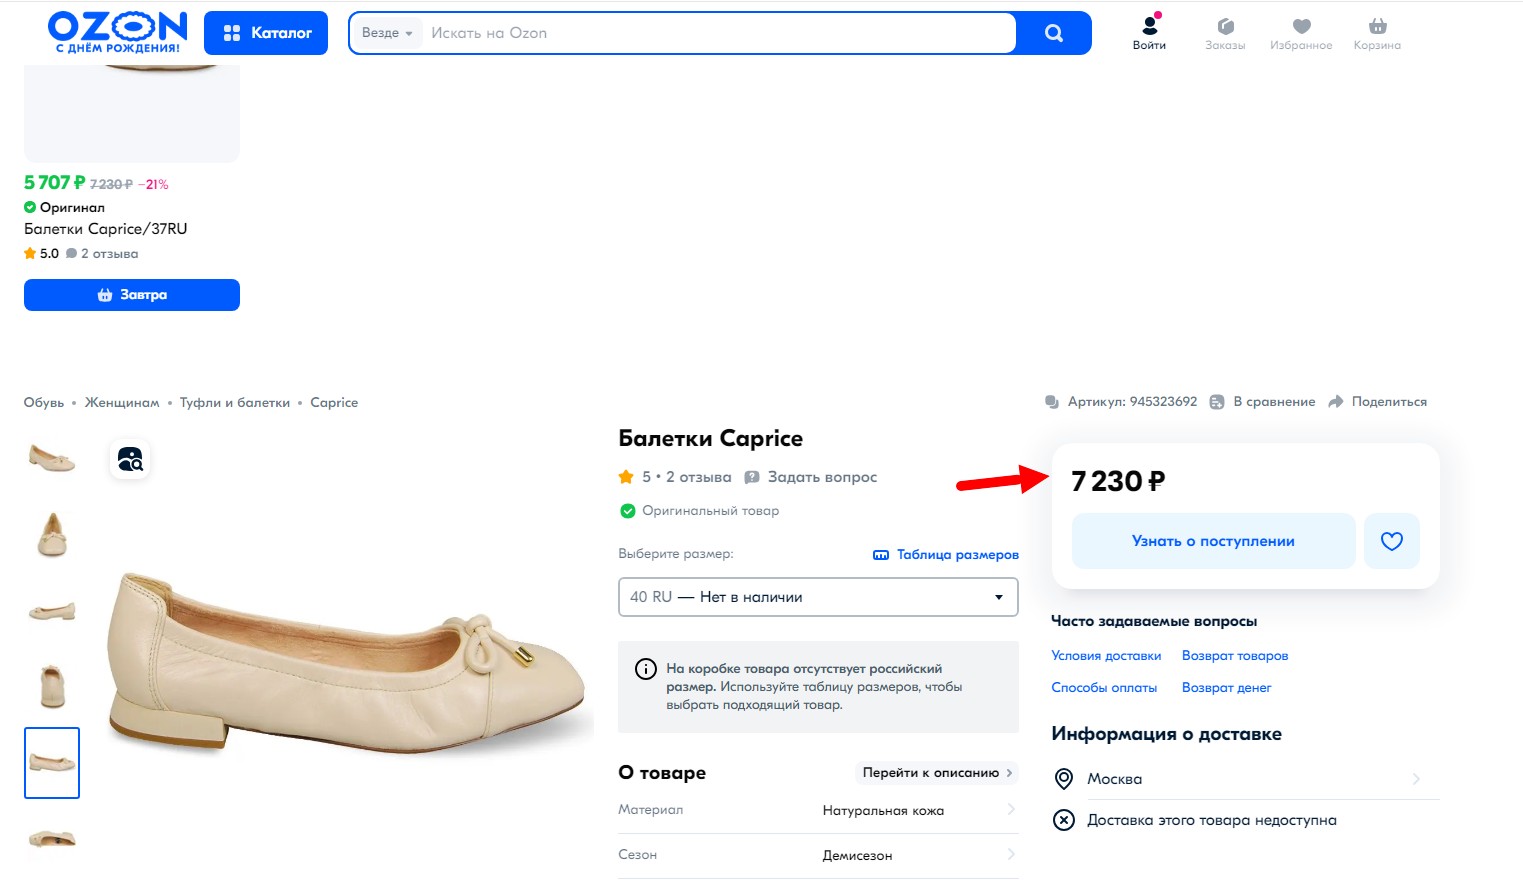Open Возврат товаров link

tap(1235, 656)
